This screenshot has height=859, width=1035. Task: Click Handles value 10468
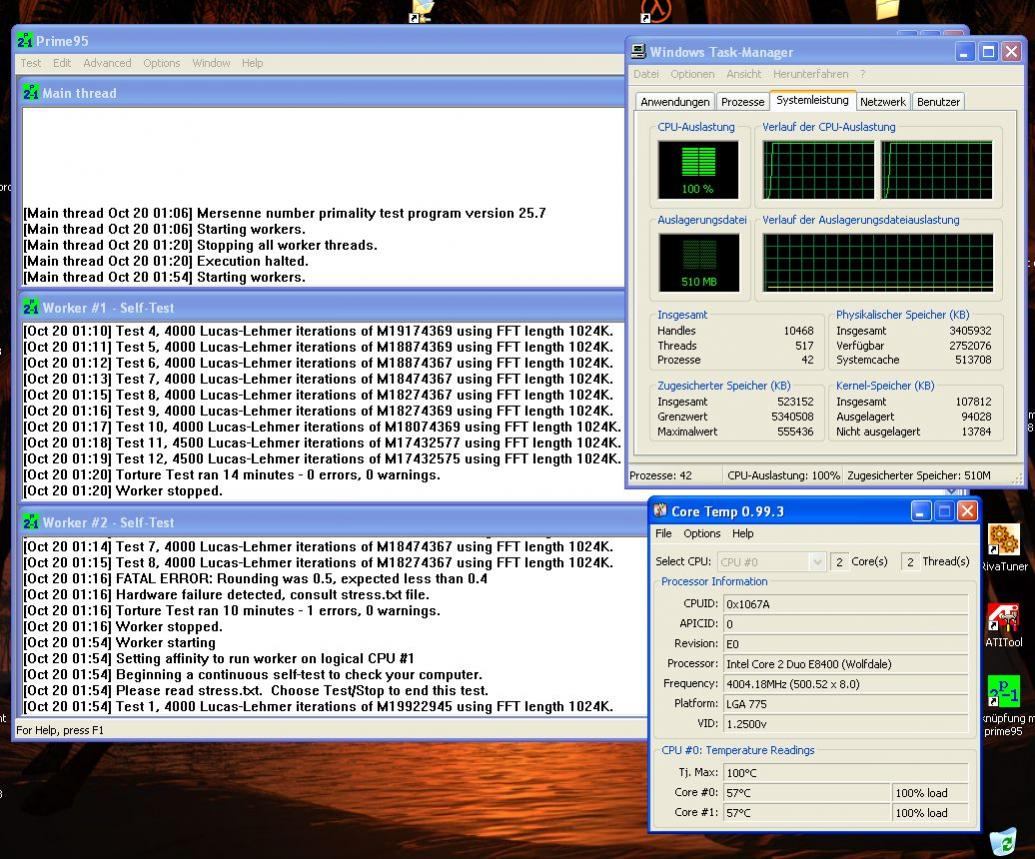coord(798,330)
